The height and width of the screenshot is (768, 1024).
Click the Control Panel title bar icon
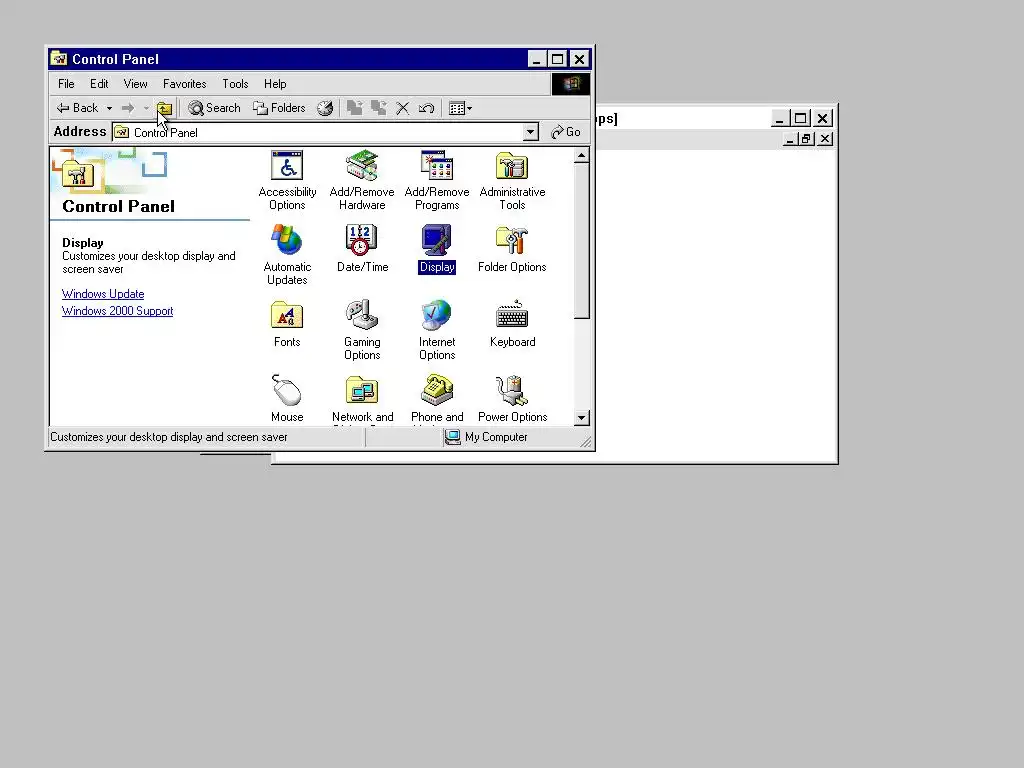coord(59,59)
